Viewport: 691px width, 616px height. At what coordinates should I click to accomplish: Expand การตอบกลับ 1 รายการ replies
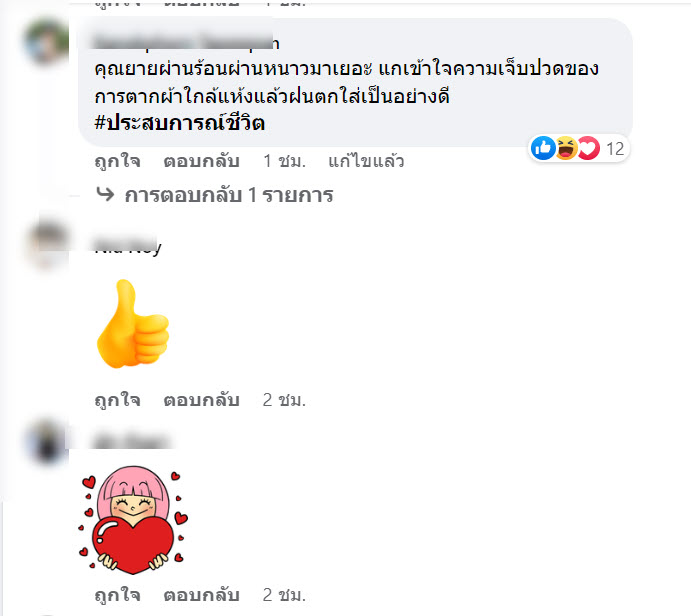click(x=229, y=195)
